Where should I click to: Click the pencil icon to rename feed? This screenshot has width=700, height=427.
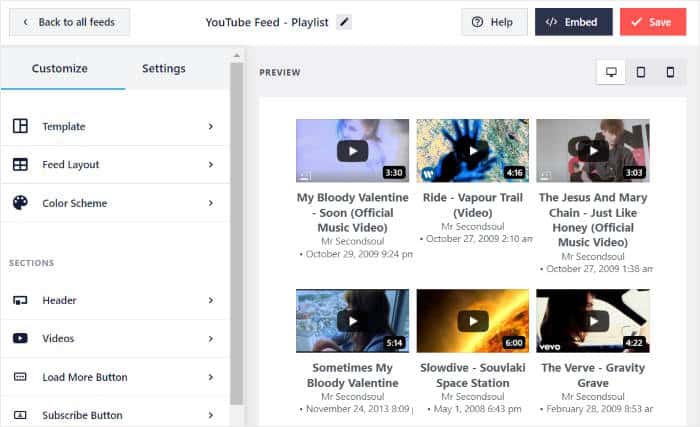(344, 22)
